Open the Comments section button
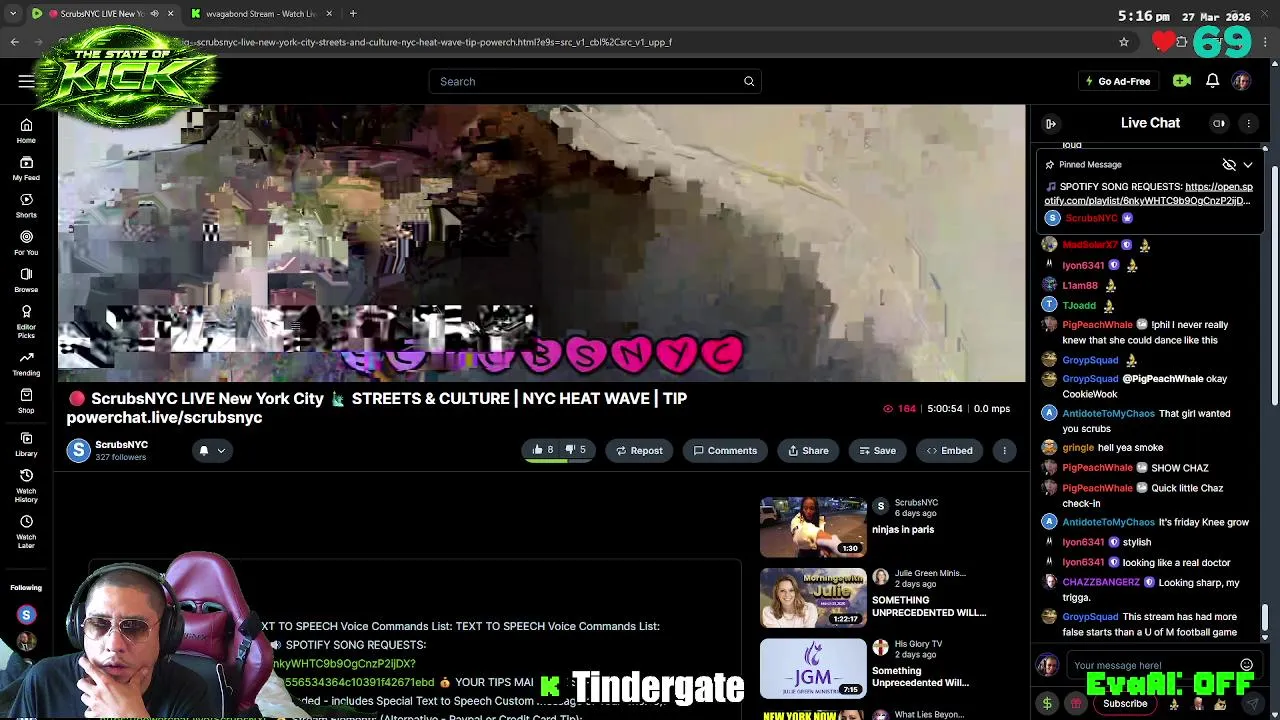The image size is (1280, 720). (x=725, y=451)
